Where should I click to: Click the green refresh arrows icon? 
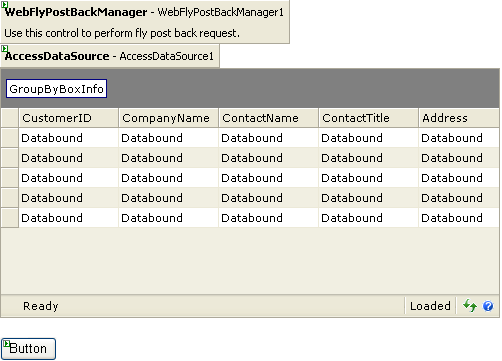coord(470,305)
